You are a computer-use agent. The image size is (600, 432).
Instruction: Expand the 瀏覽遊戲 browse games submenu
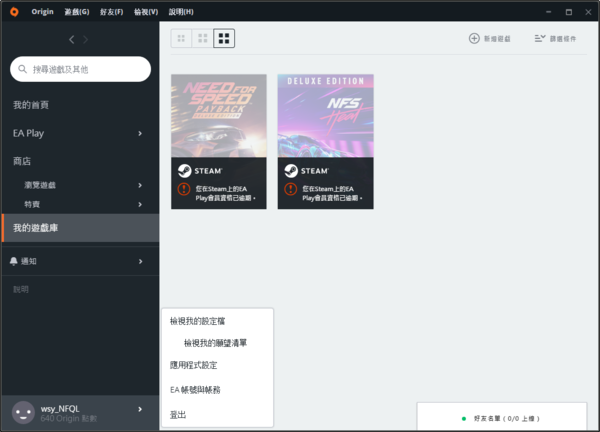[x=140, y=185]
